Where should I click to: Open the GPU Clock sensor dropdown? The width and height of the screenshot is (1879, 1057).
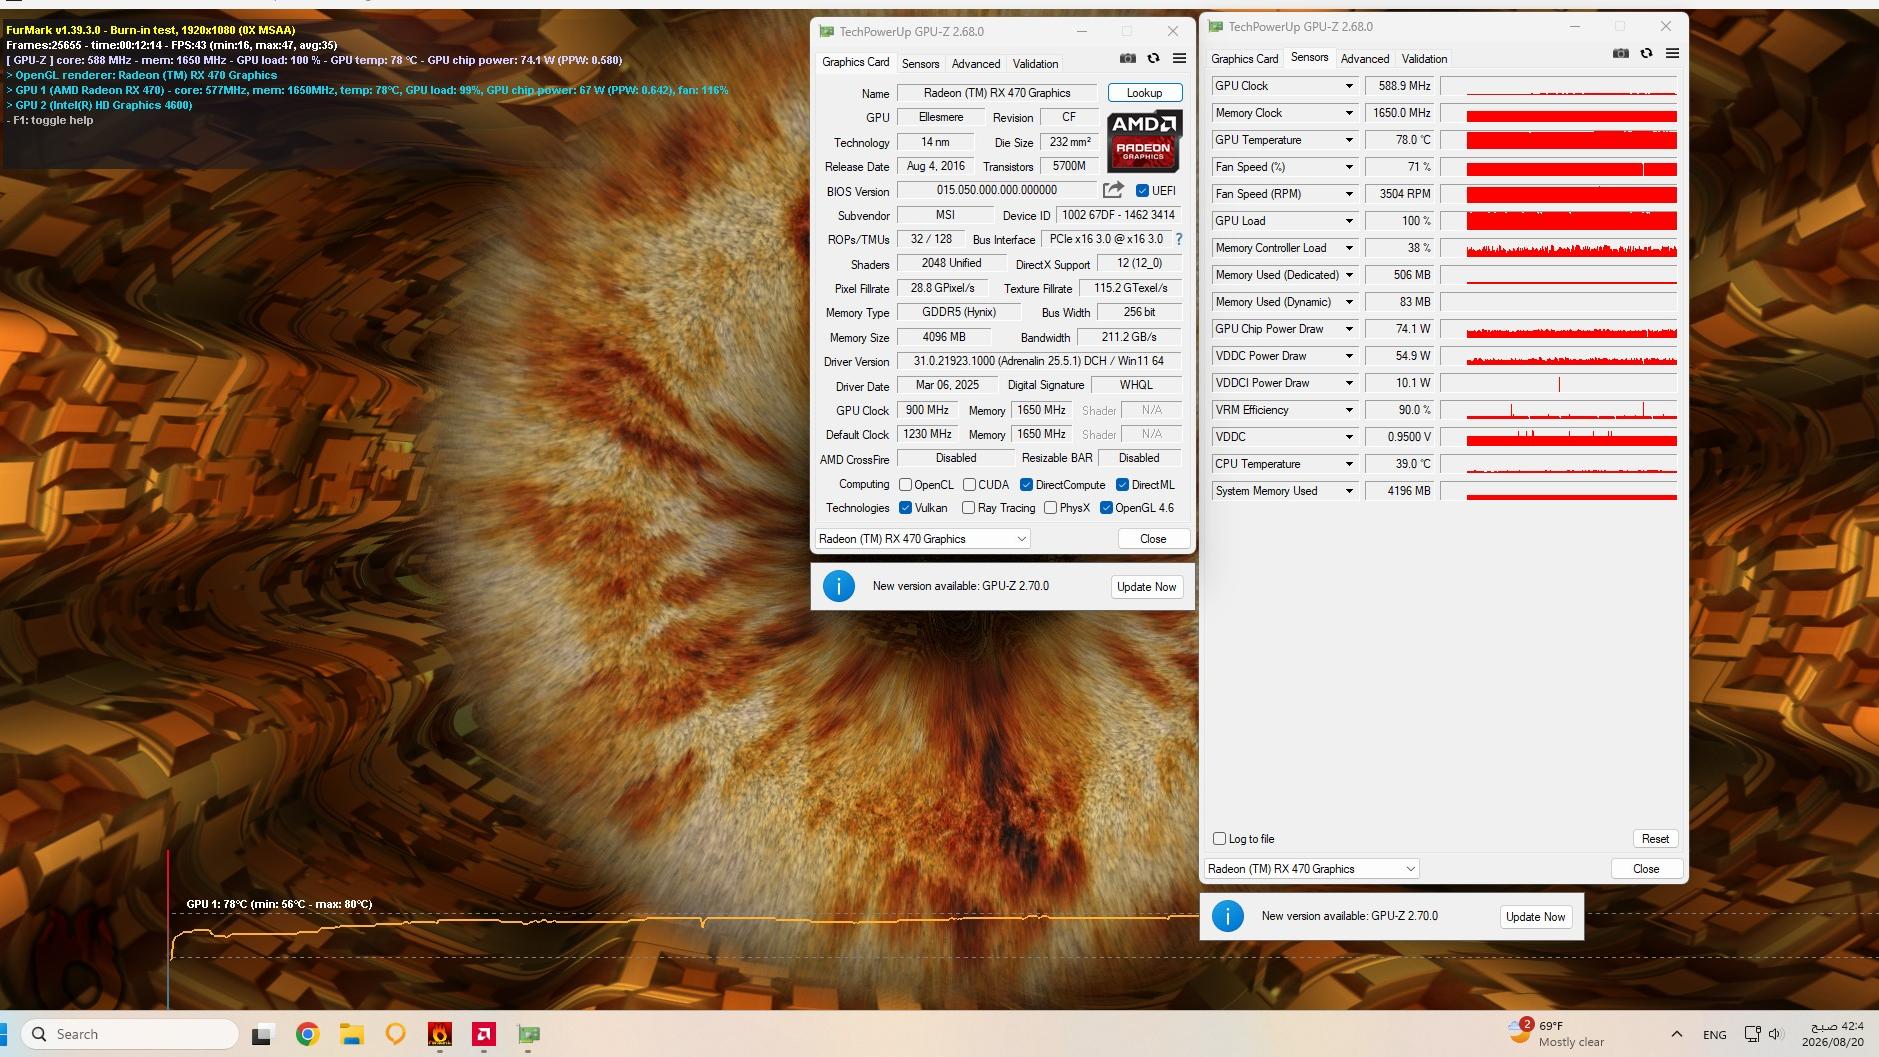pyautogui.click(x=1349, y=86)
